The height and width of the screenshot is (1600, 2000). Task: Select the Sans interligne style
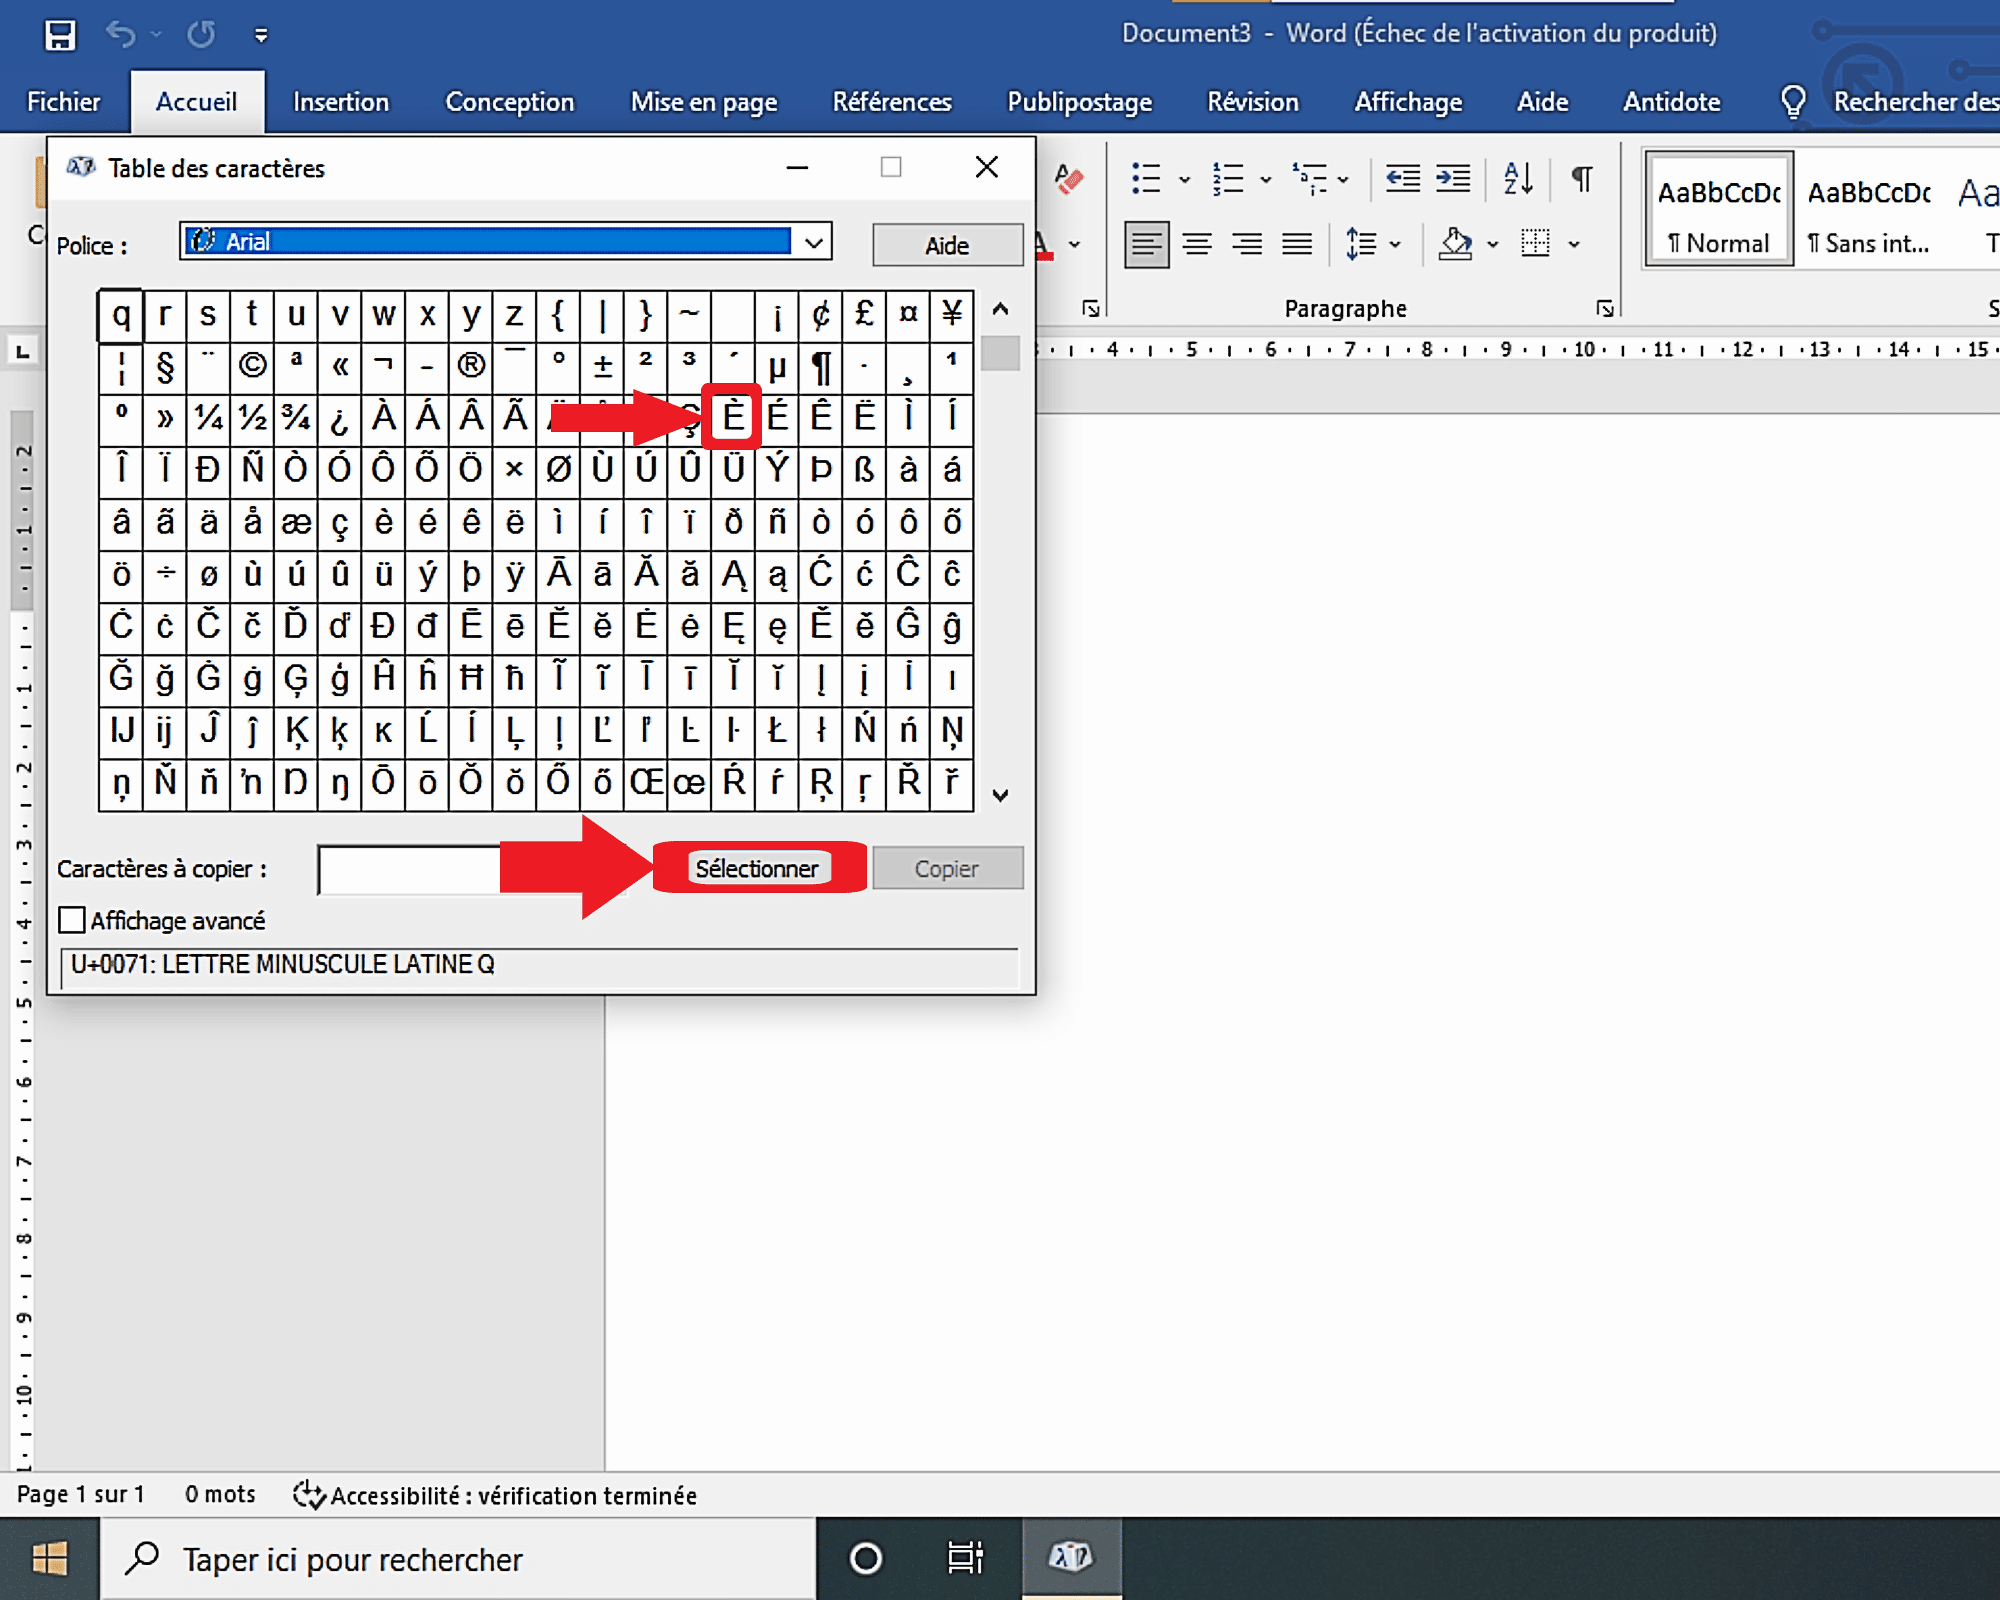1869,209
